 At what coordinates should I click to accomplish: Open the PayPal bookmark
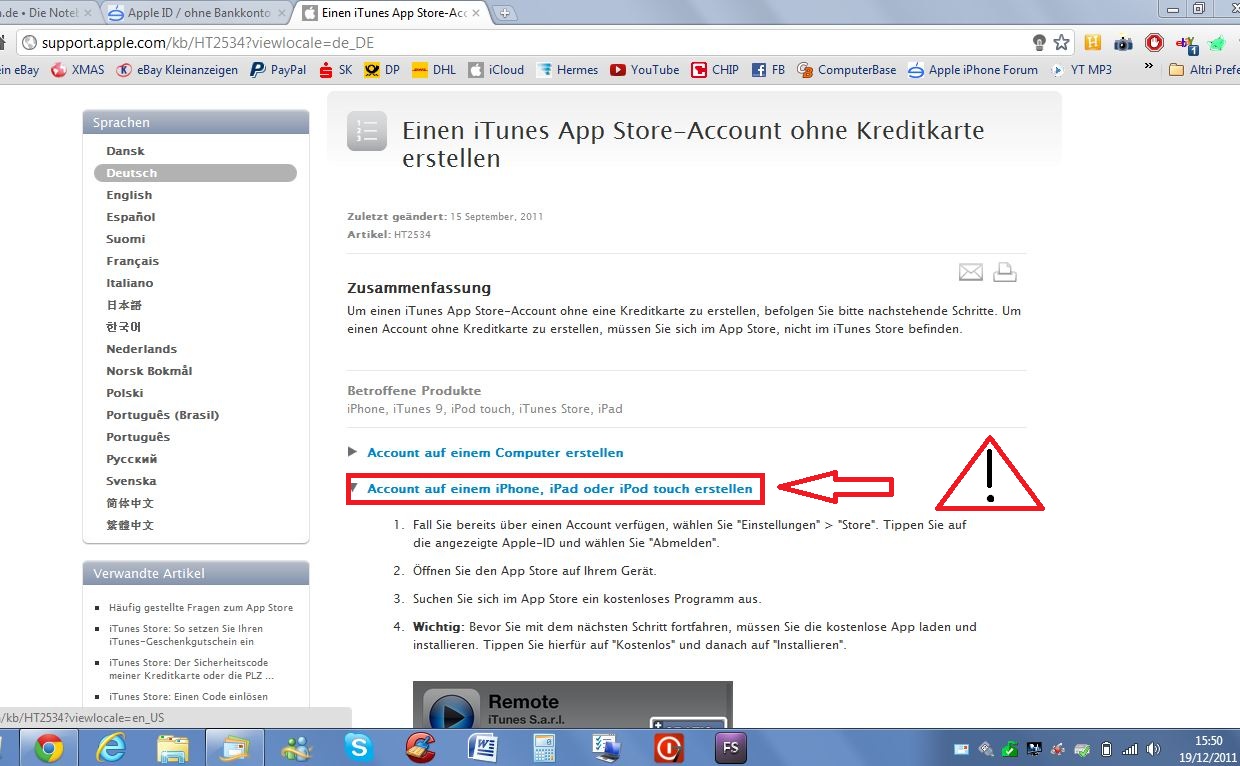278,70
